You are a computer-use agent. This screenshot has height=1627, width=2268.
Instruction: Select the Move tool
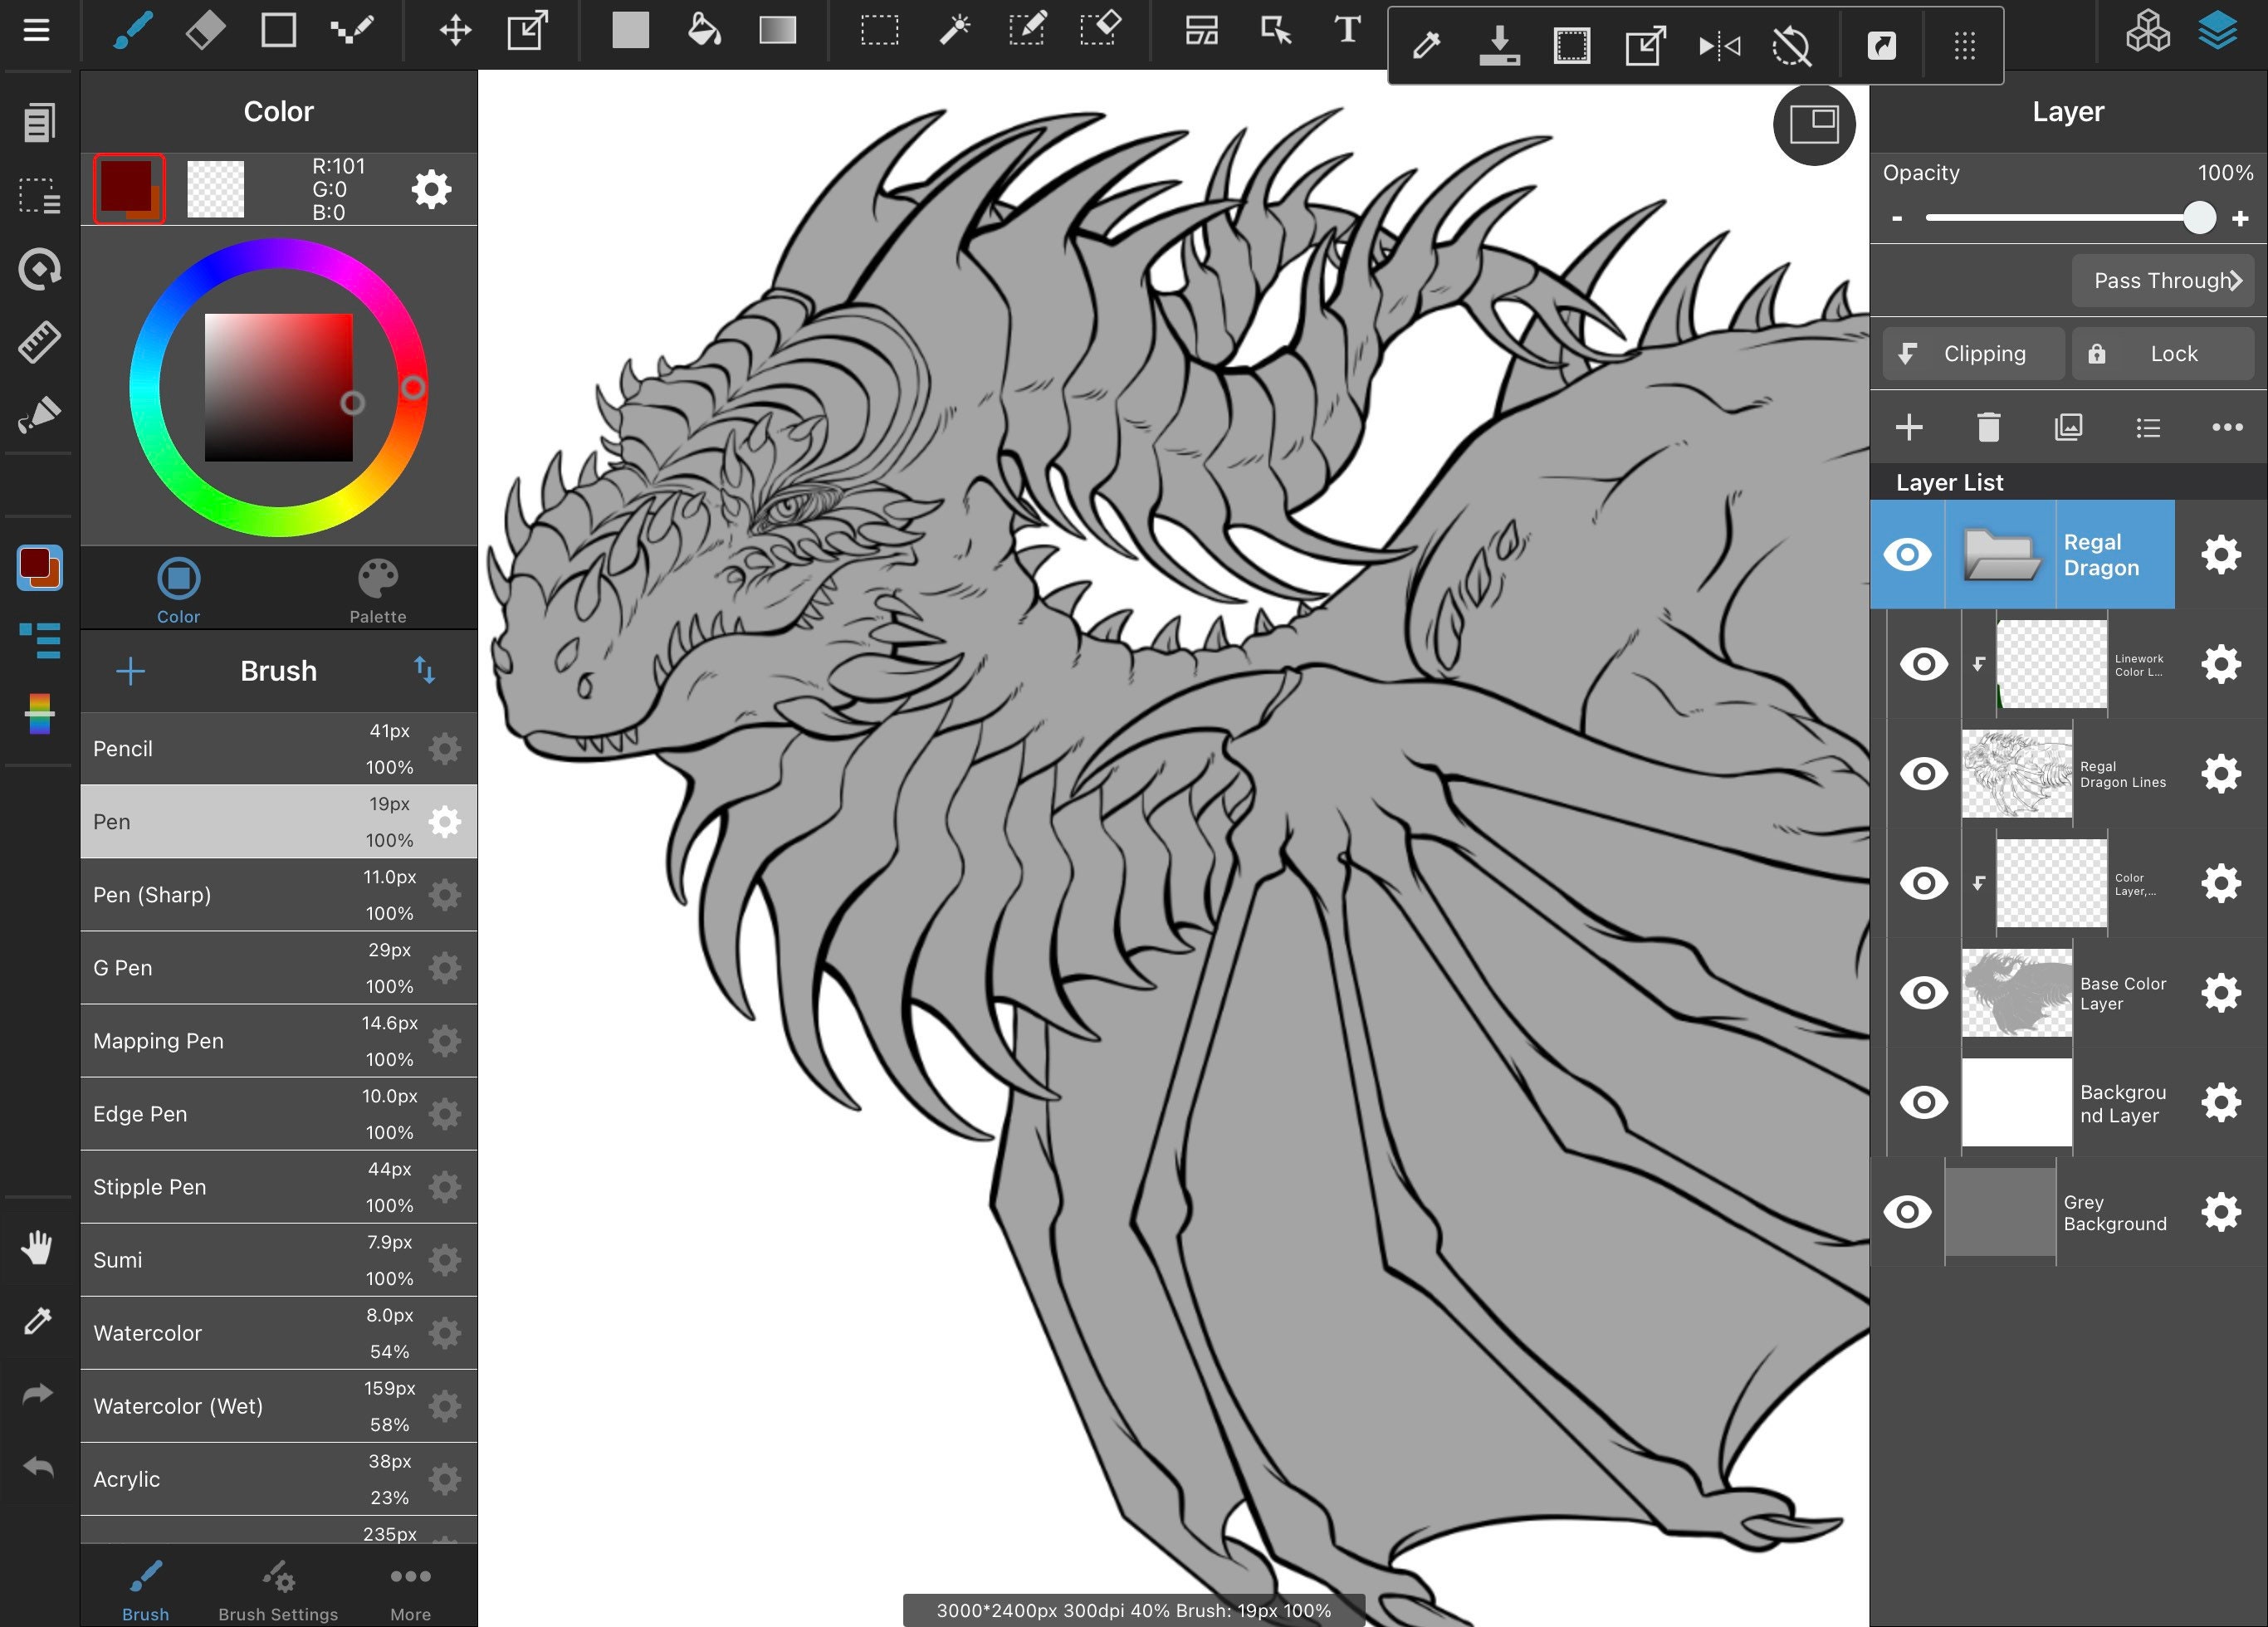pyautogui.click(x=456, y=31)
